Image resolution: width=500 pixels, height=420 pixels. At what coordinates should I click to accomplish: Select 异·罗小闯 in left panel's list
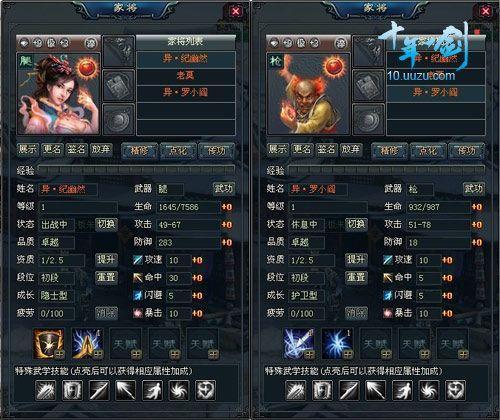pyautogui.click(x=186, y=92)
